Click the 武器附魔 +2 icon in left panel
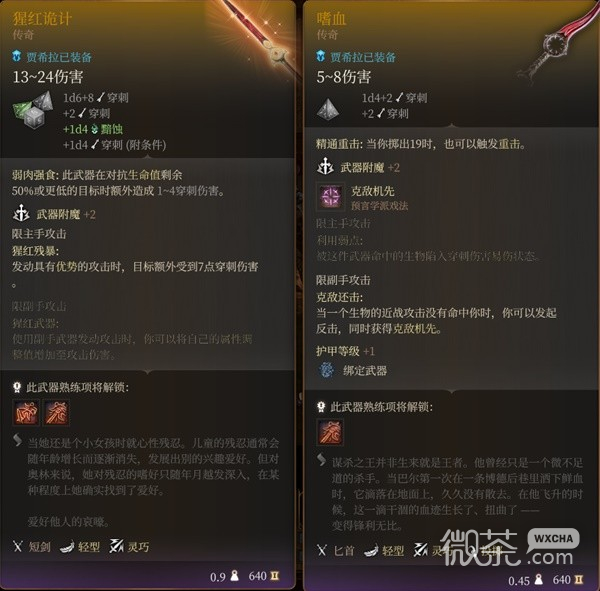 pyautogui.click(x=21, y=213)
